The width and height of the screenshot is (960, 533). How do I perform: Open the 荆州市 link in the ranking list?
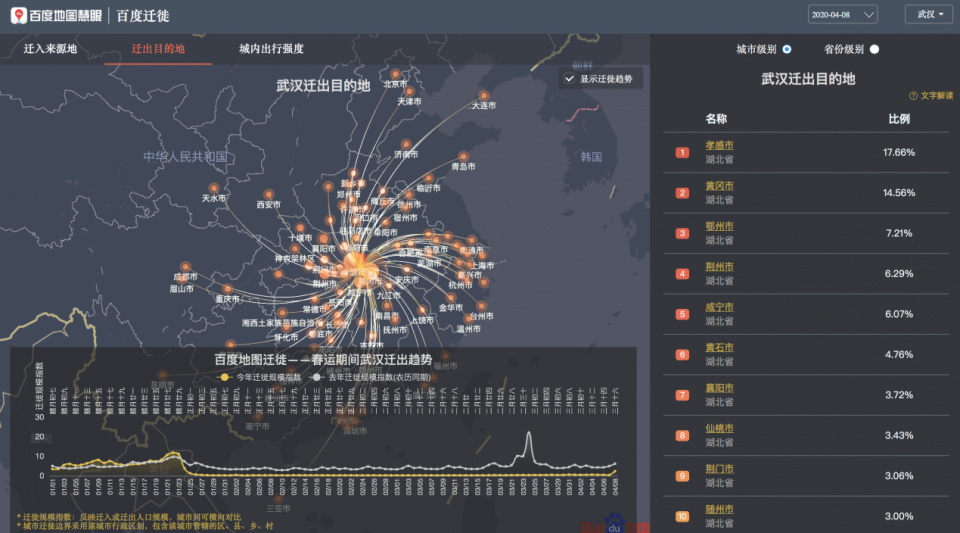click(x=719, y=267)
